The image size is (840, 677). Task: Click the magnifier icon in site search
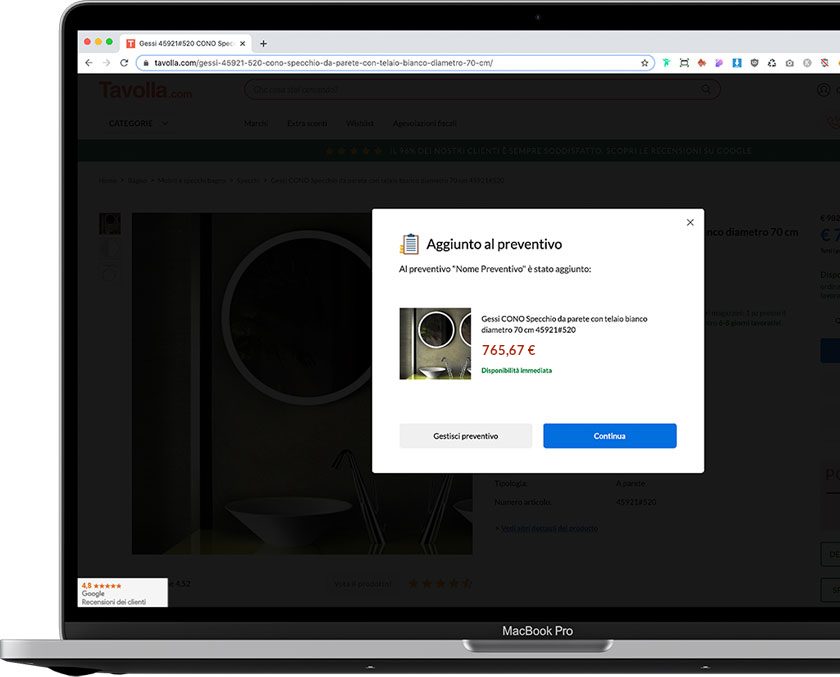706,89
